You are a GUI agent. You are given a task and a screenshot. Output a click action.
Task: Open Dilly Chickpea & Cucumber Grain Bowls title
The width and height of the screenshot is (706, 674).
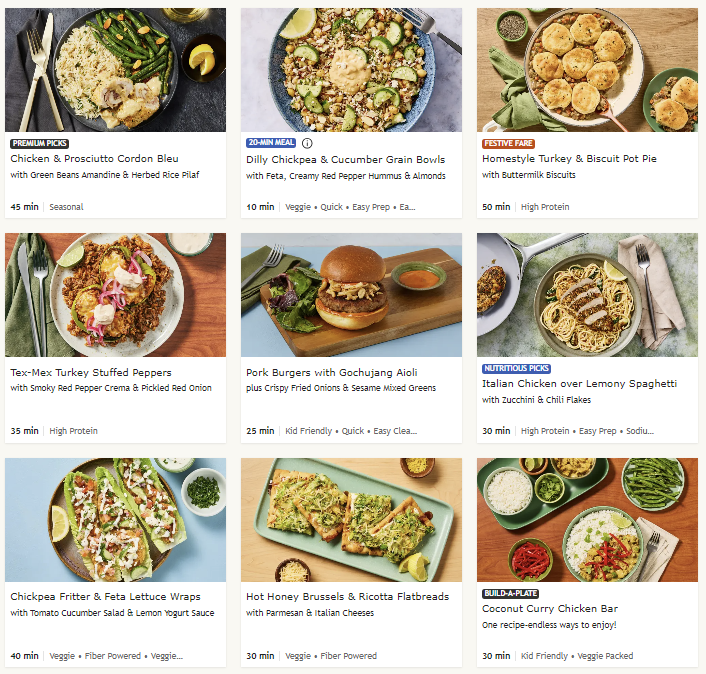(345, 159)
